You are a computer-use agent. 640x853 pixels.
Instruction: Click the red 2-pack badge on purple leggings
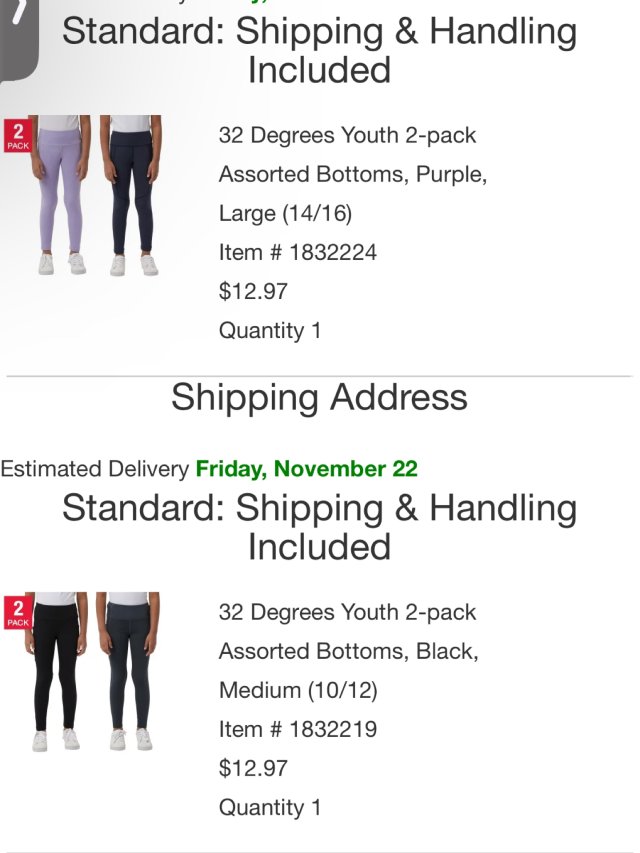pyautogui.click(x=18, y=135)
